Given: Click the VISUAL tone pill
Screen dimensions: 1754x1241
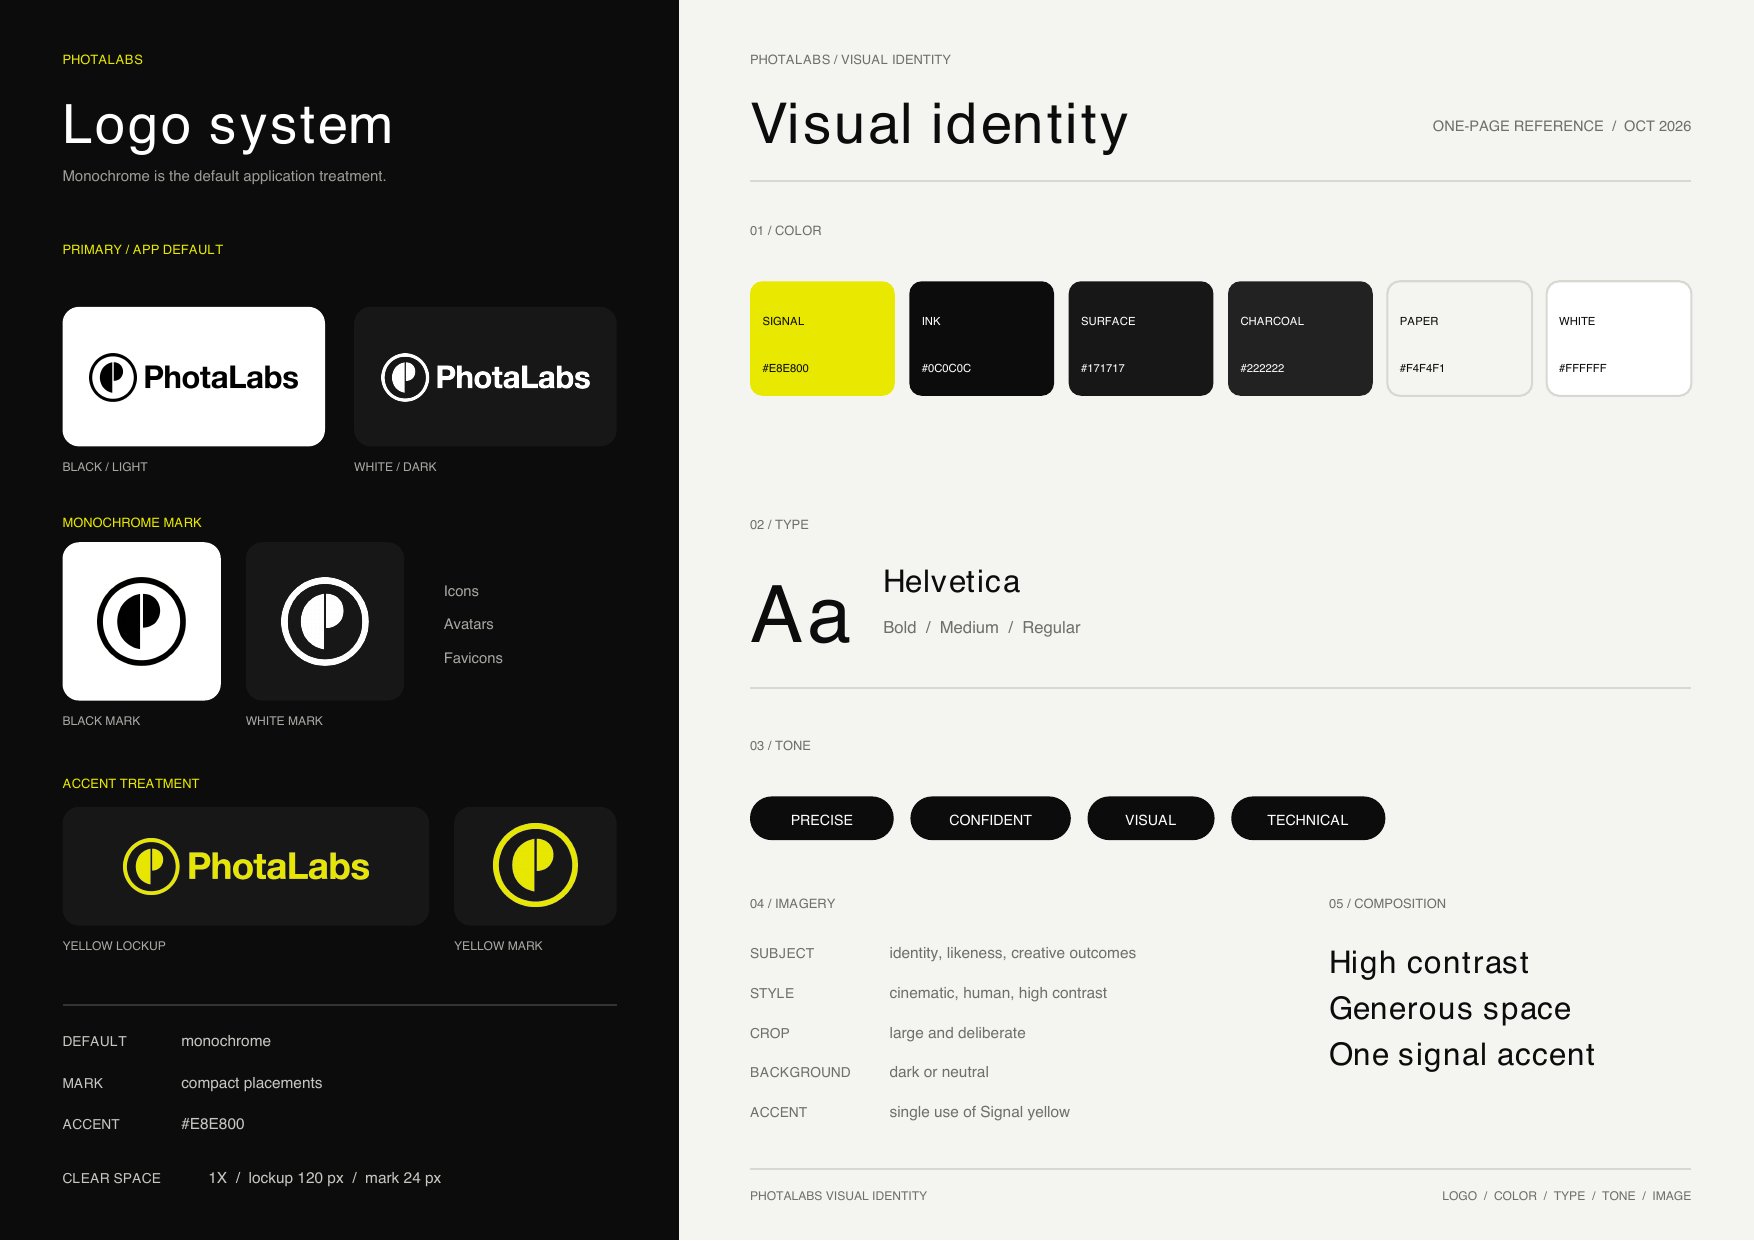Looking at the screenshot, I should click(x=1150, y=819).
